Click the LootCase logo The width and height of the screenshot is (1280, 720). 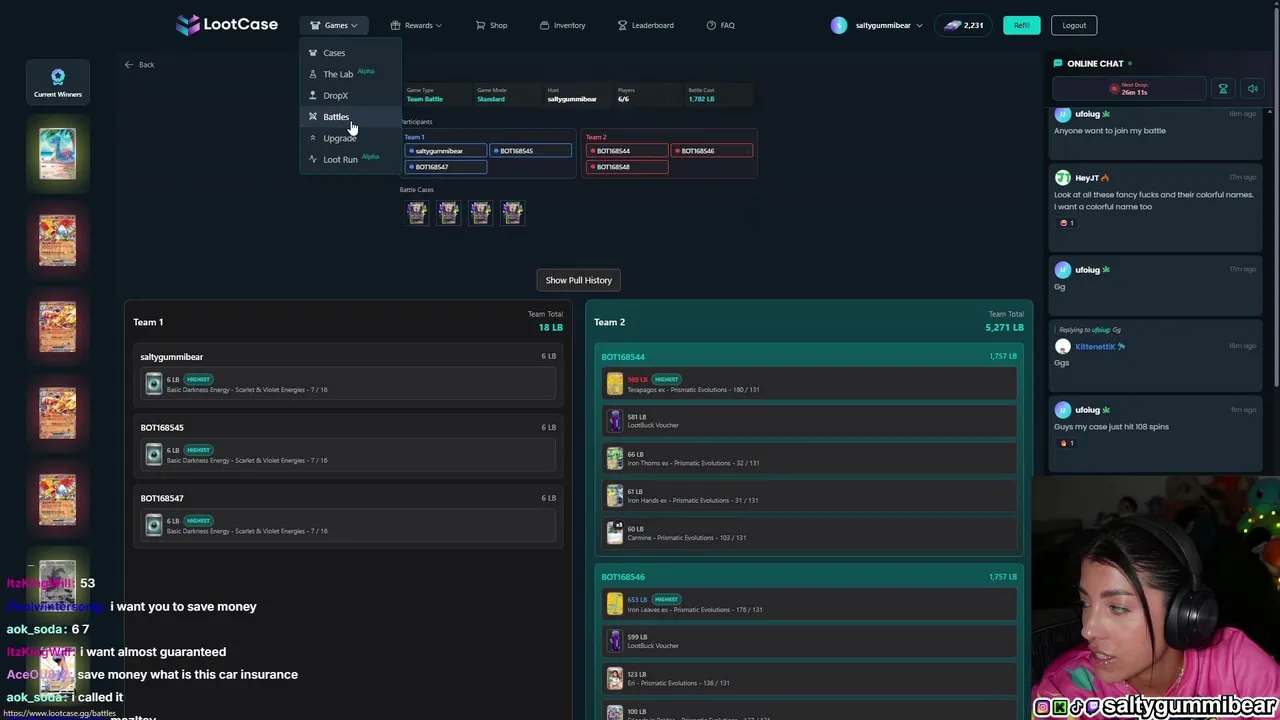pyautogui.click(x=227, y=25)
